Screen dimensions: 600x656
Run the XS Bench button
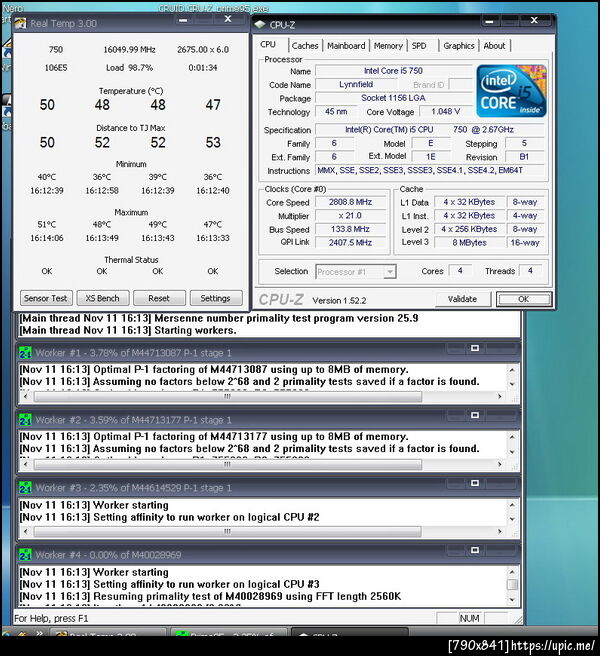pos(103,298)
